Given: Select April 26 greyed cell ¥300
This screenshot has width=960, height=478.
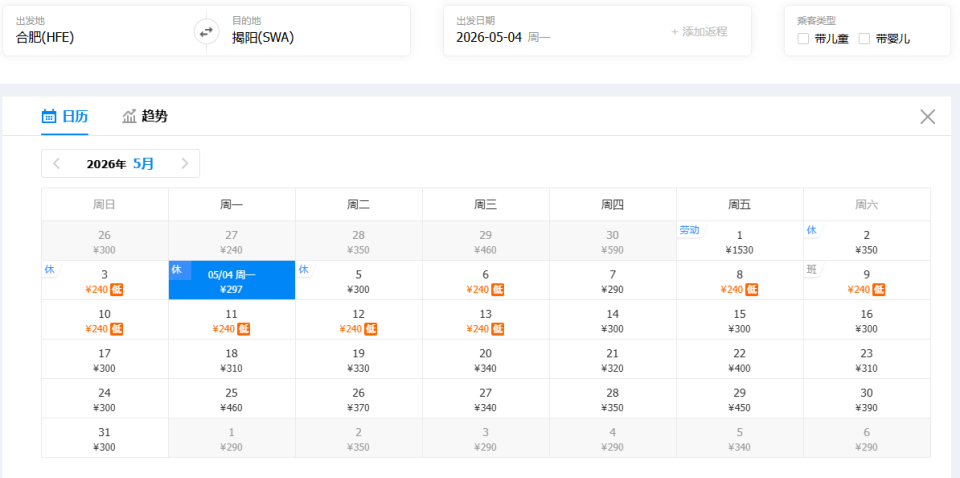Looking at the screenshot, I should click(x=105, y=241).
